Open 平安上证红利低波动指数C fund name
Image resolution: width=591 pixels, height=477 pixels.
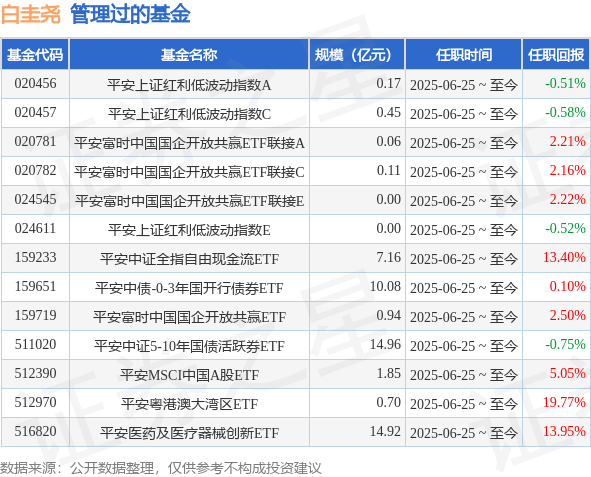coord(189,114)
